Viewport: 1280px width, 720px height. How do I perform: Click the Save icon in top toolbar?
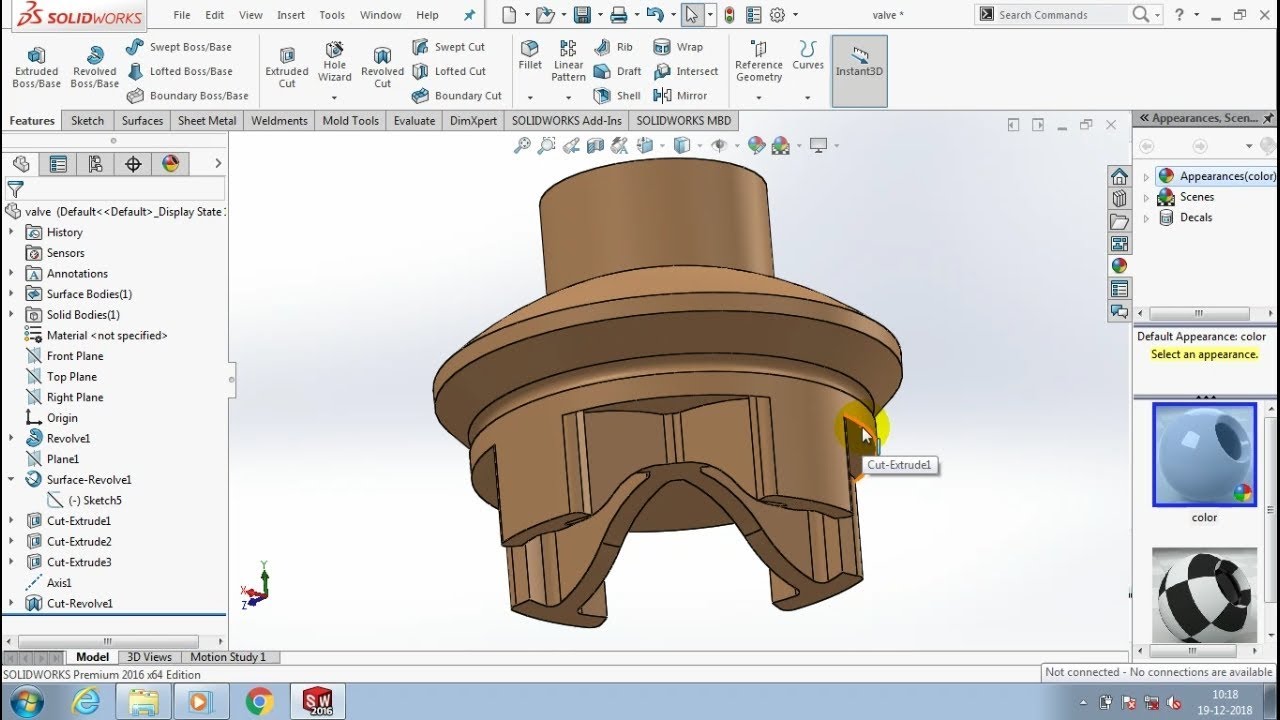(581, 15)
